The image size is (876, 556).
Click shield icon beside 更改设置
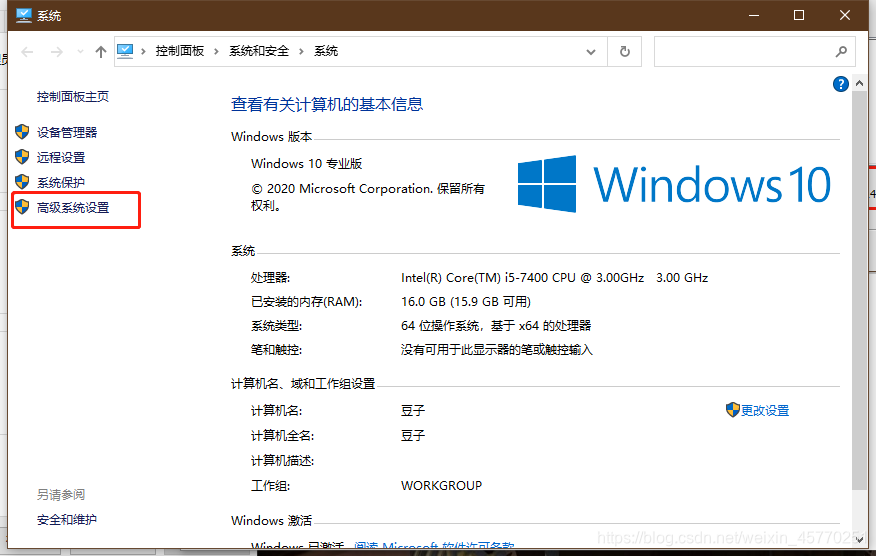[x=732, y=410]
